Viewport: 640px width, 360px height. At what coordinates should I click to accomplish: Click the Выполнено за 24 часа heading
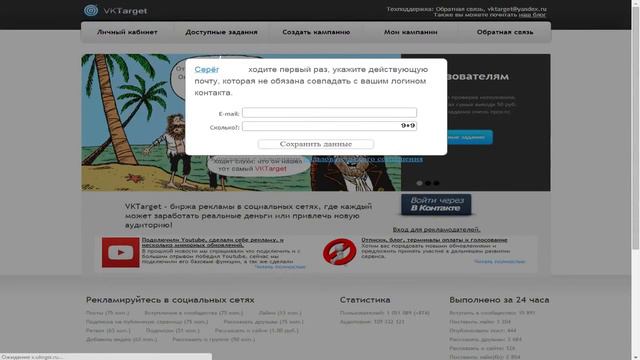(499, 300)
